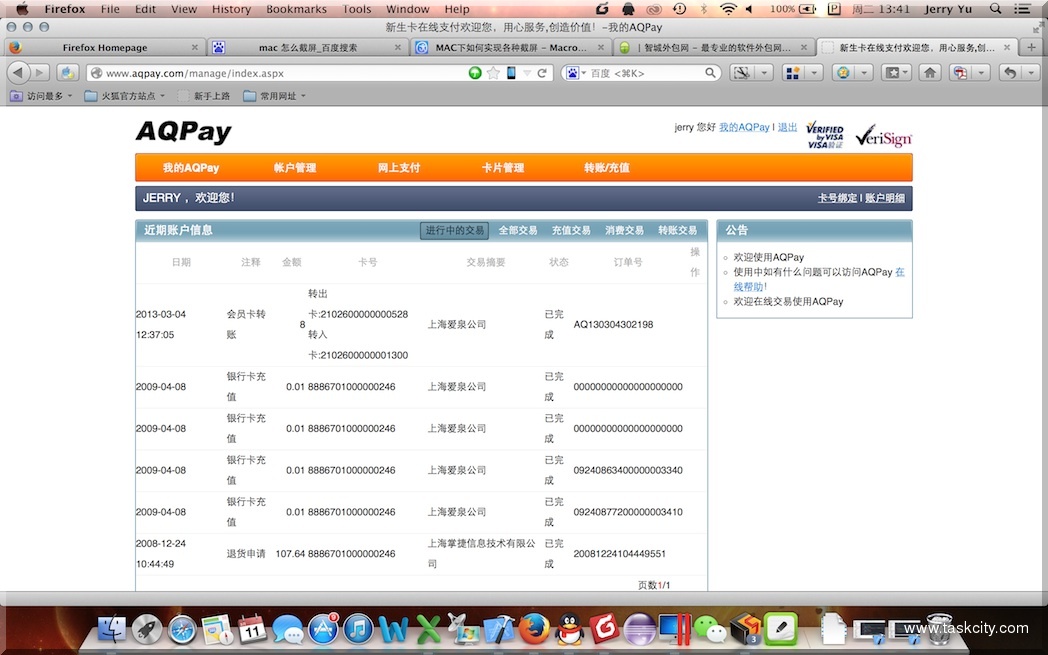
Task: Click order number 20081224104449551
Action: point(619,553)
